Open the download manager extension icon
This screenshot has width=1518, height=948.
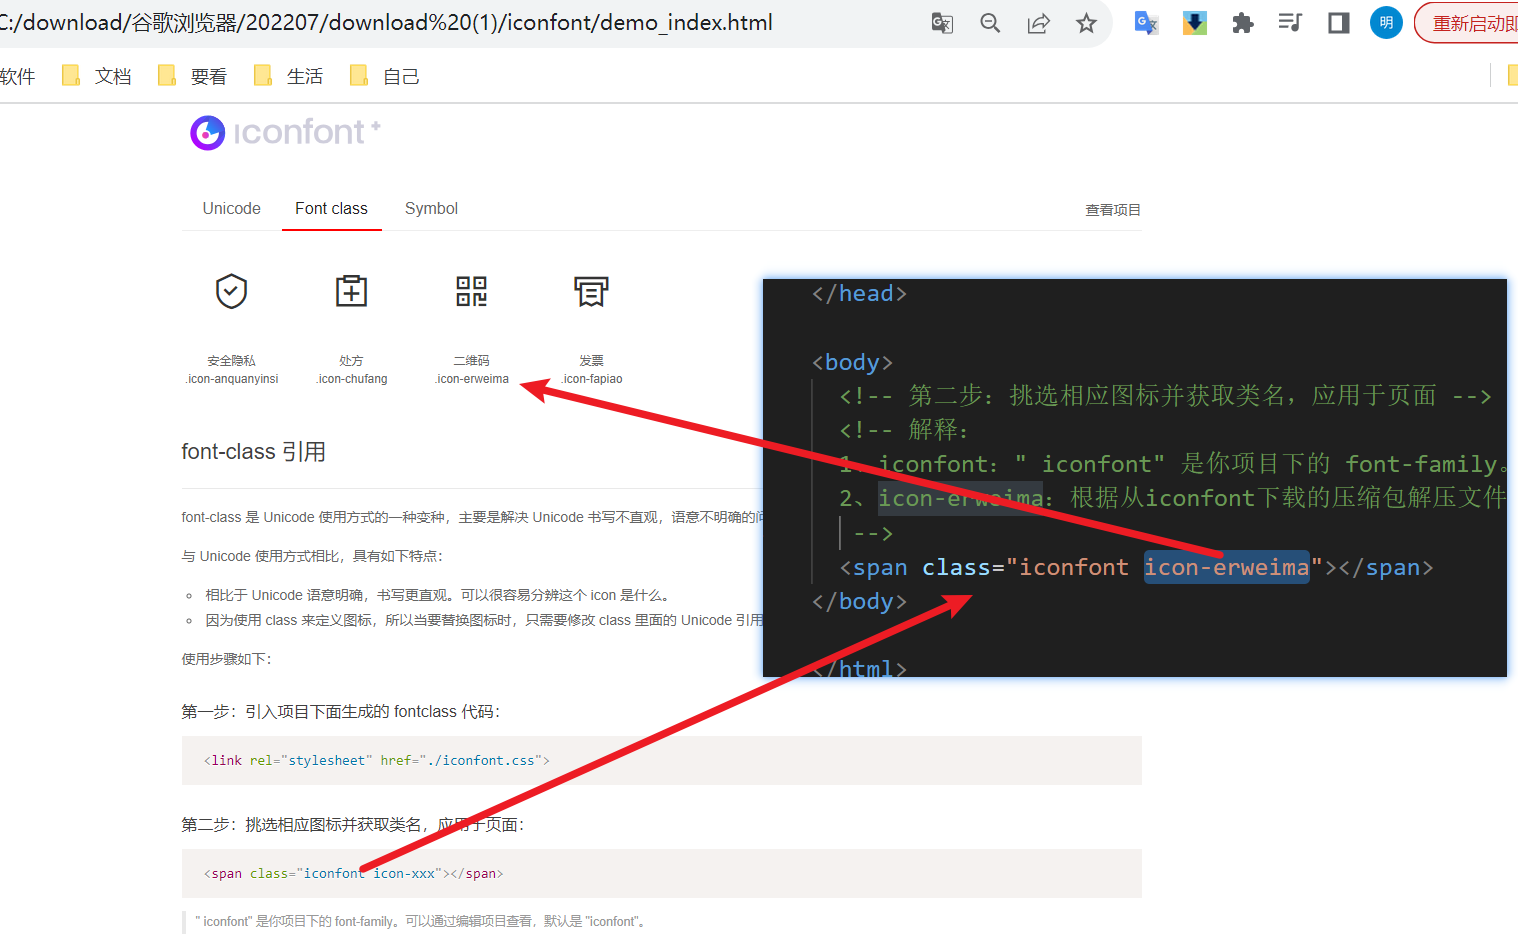[1194, 23]
